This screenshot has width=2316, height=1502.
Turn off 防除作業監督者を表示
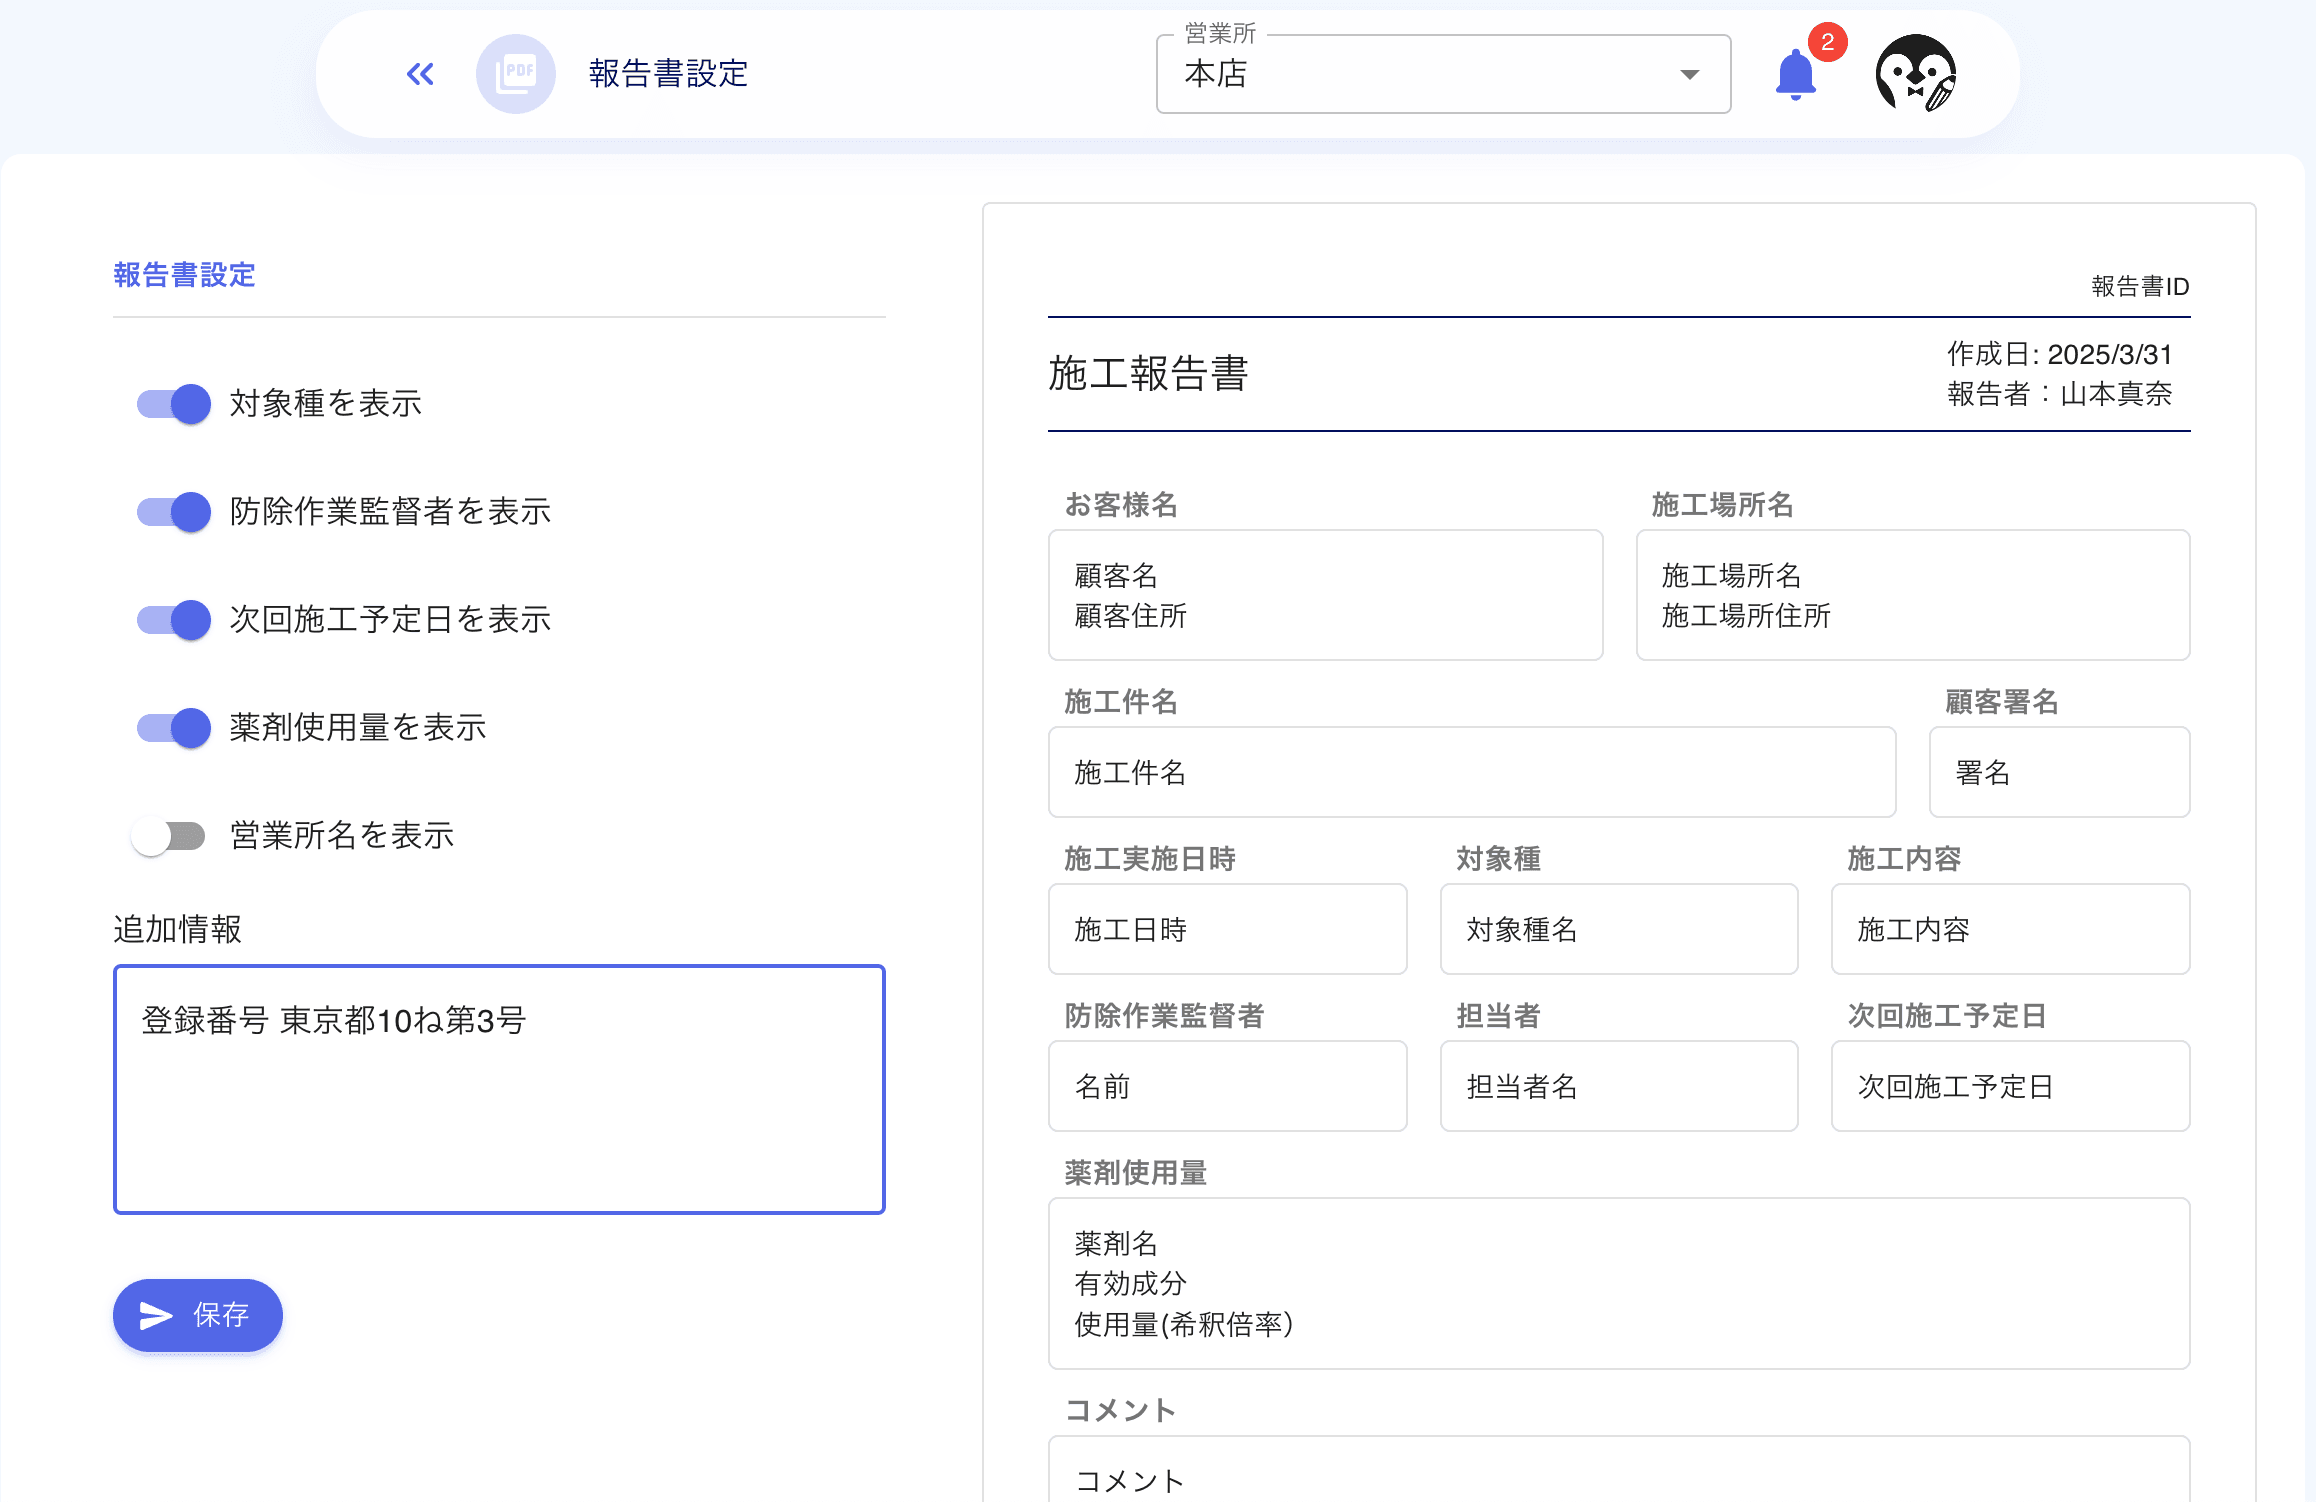click(172, 512)
